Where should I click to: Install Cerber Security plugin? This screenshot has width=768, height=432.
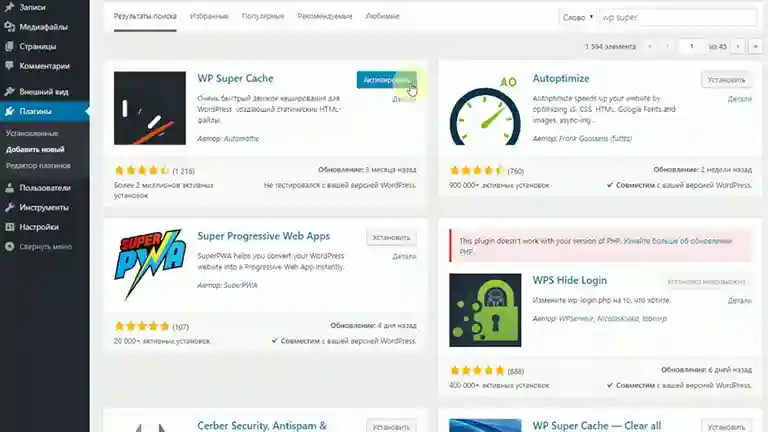coord(391,427)
